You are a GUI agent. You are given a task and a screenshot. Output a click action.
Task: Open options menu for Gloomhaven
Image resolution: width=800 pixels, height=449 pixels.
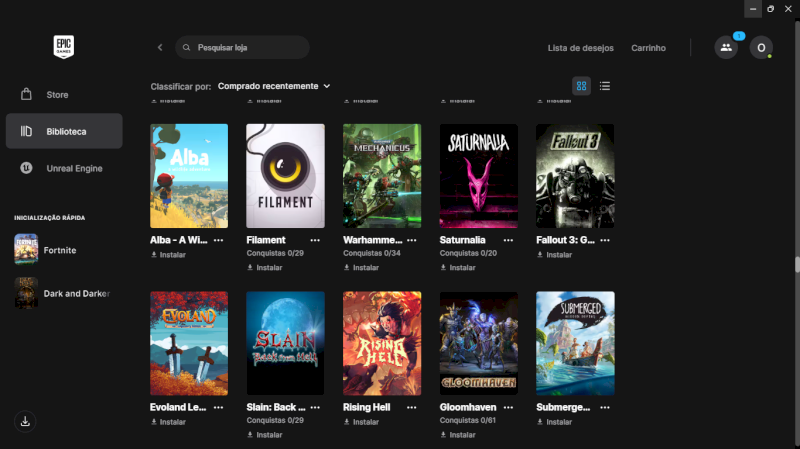pyautogui.click(x=508, y=408)
